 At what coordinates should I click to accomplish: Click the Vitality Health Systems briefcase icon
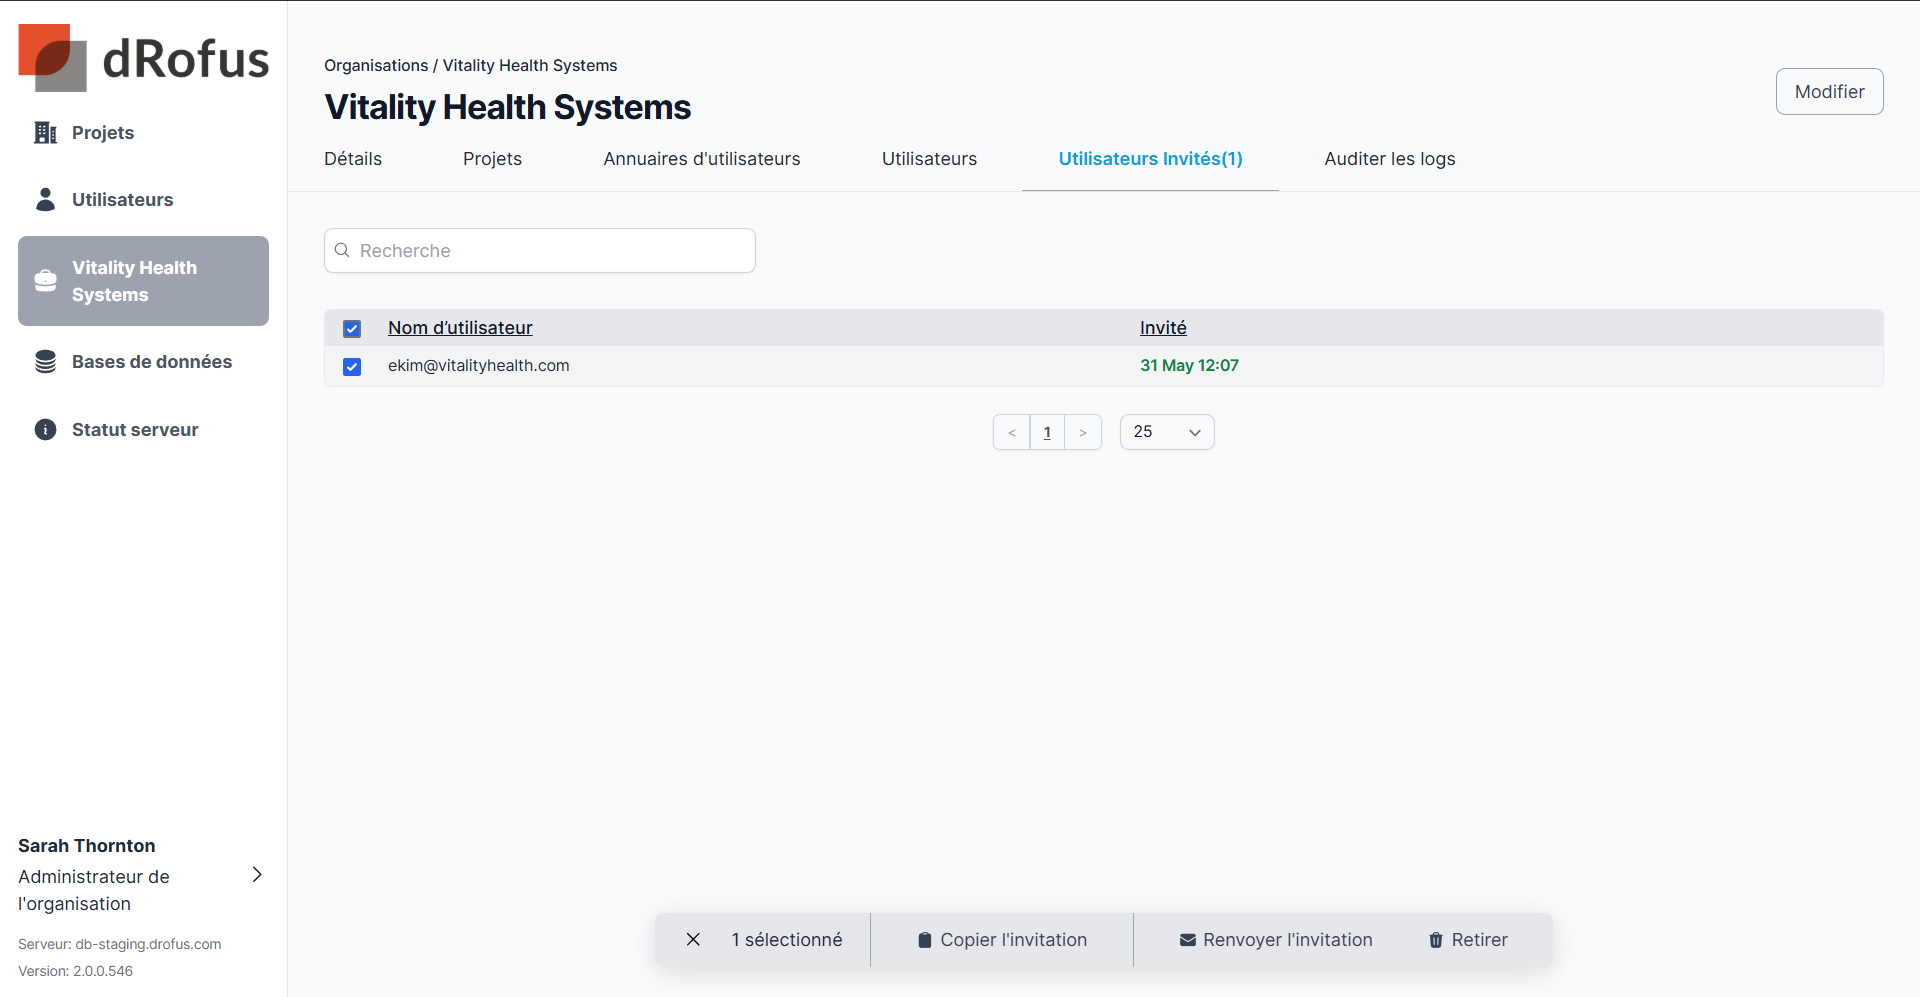click(x=45, y=281)
